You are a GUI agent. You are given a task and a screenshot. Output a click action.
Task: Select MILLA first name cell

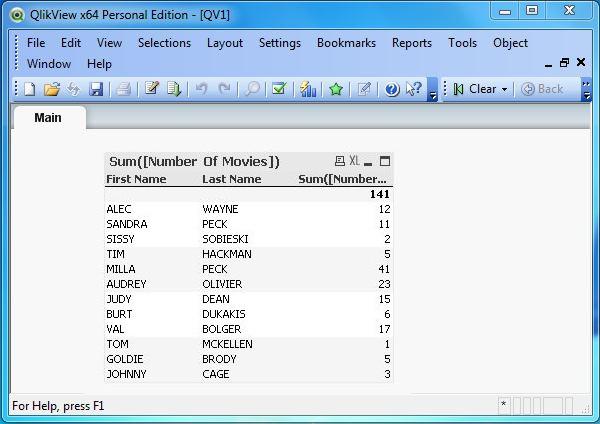click(x=121, y=269)
